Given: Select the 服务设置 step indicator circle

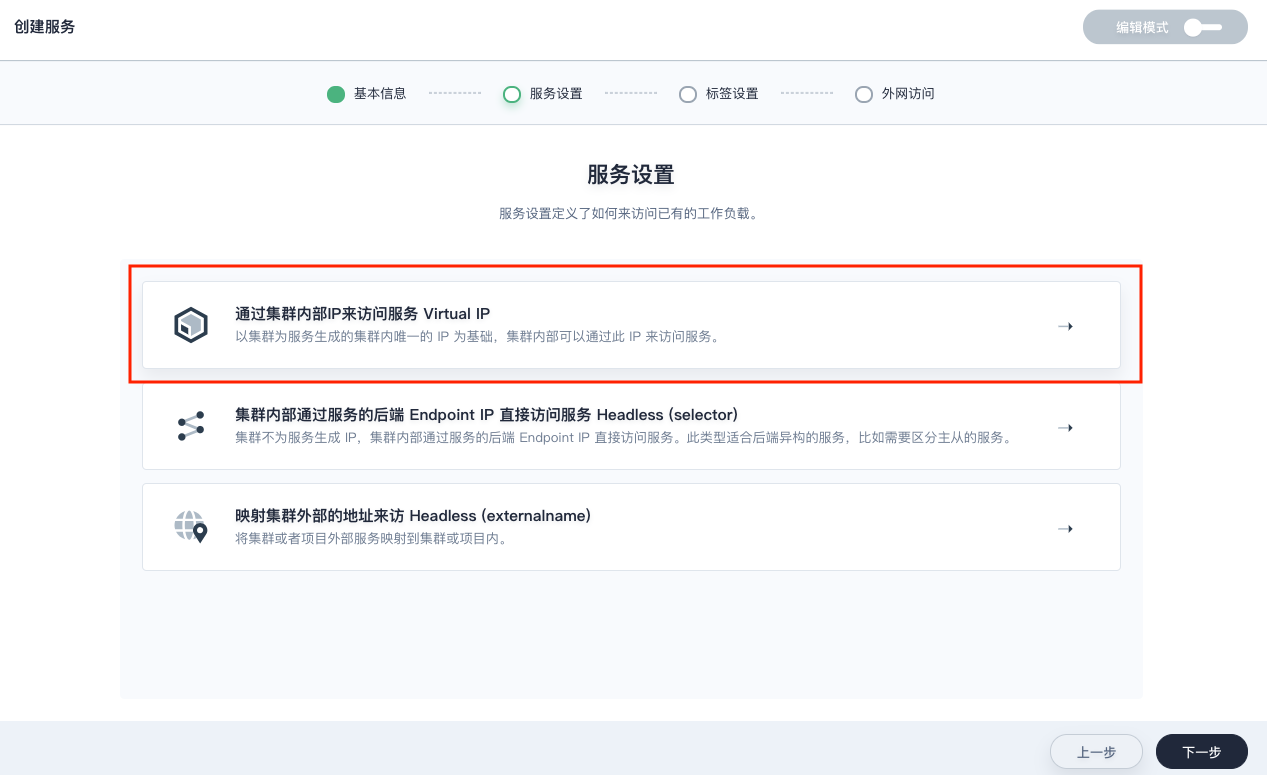Looking at the screenshot, I should coord(512,94).
